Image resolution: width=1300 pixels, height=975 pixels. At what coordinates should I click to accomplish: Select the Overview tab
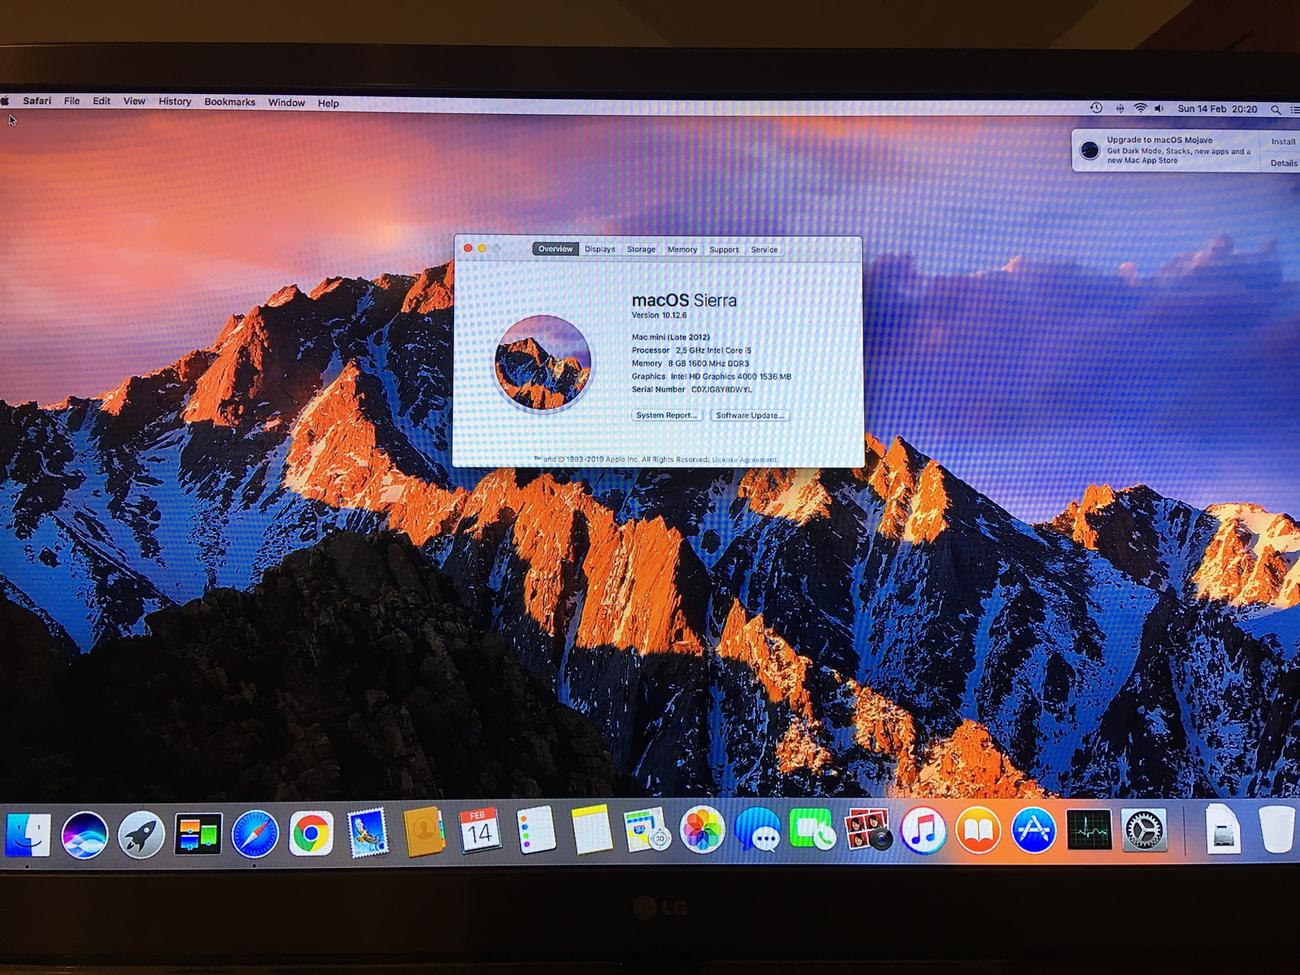[x=555, y=249]
